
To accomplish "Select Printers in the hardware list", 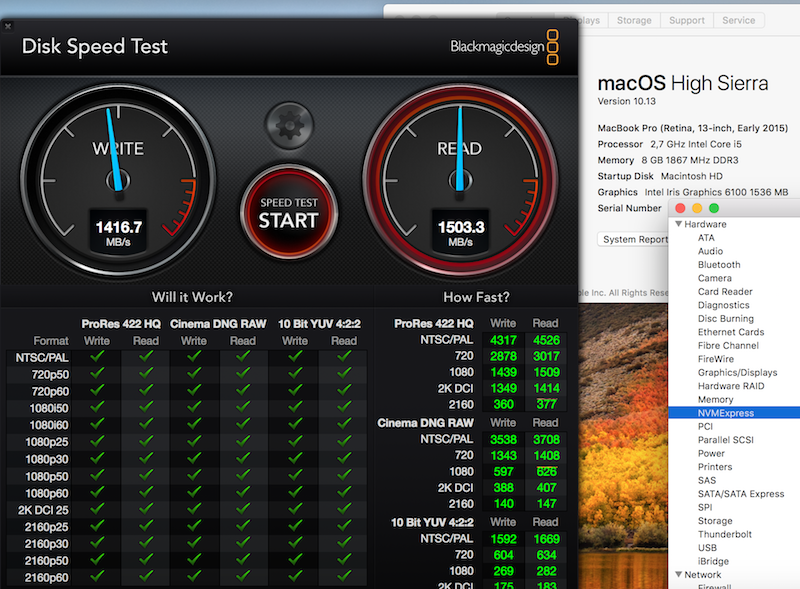I will [715, 467].
